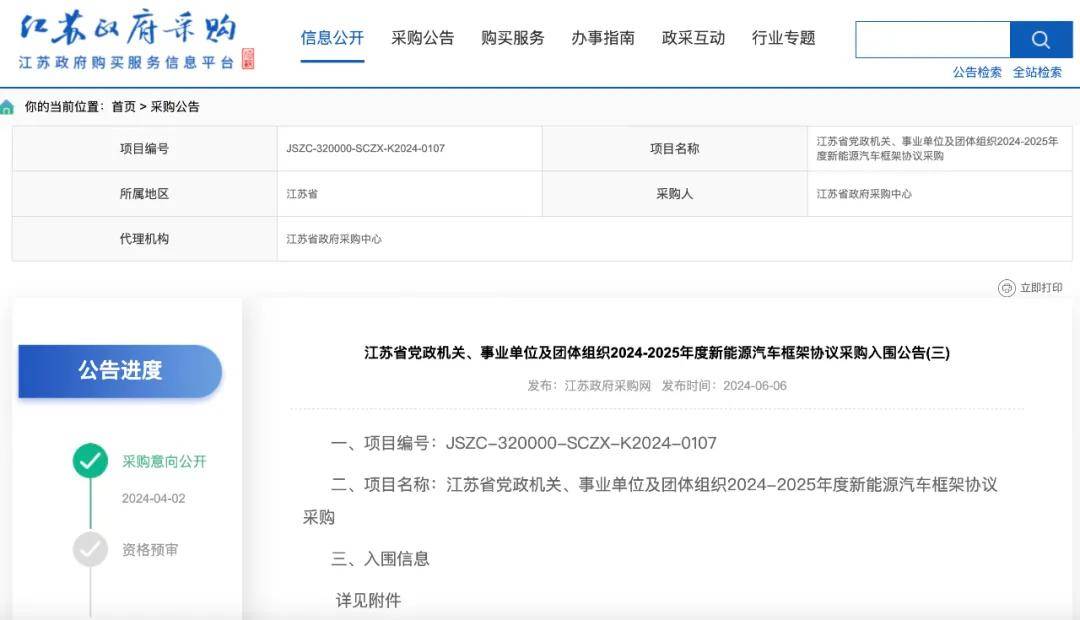Click the gray checkmark for 资格预审
The height and width of the screenshot is (620, 1080).
90,549
